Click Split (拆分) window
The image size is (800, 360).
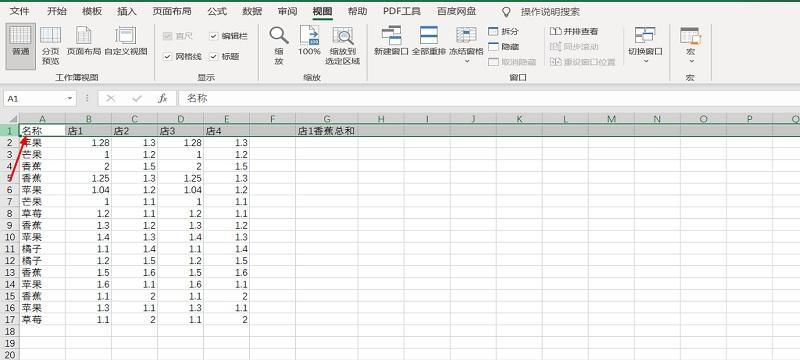pos(503,32)
